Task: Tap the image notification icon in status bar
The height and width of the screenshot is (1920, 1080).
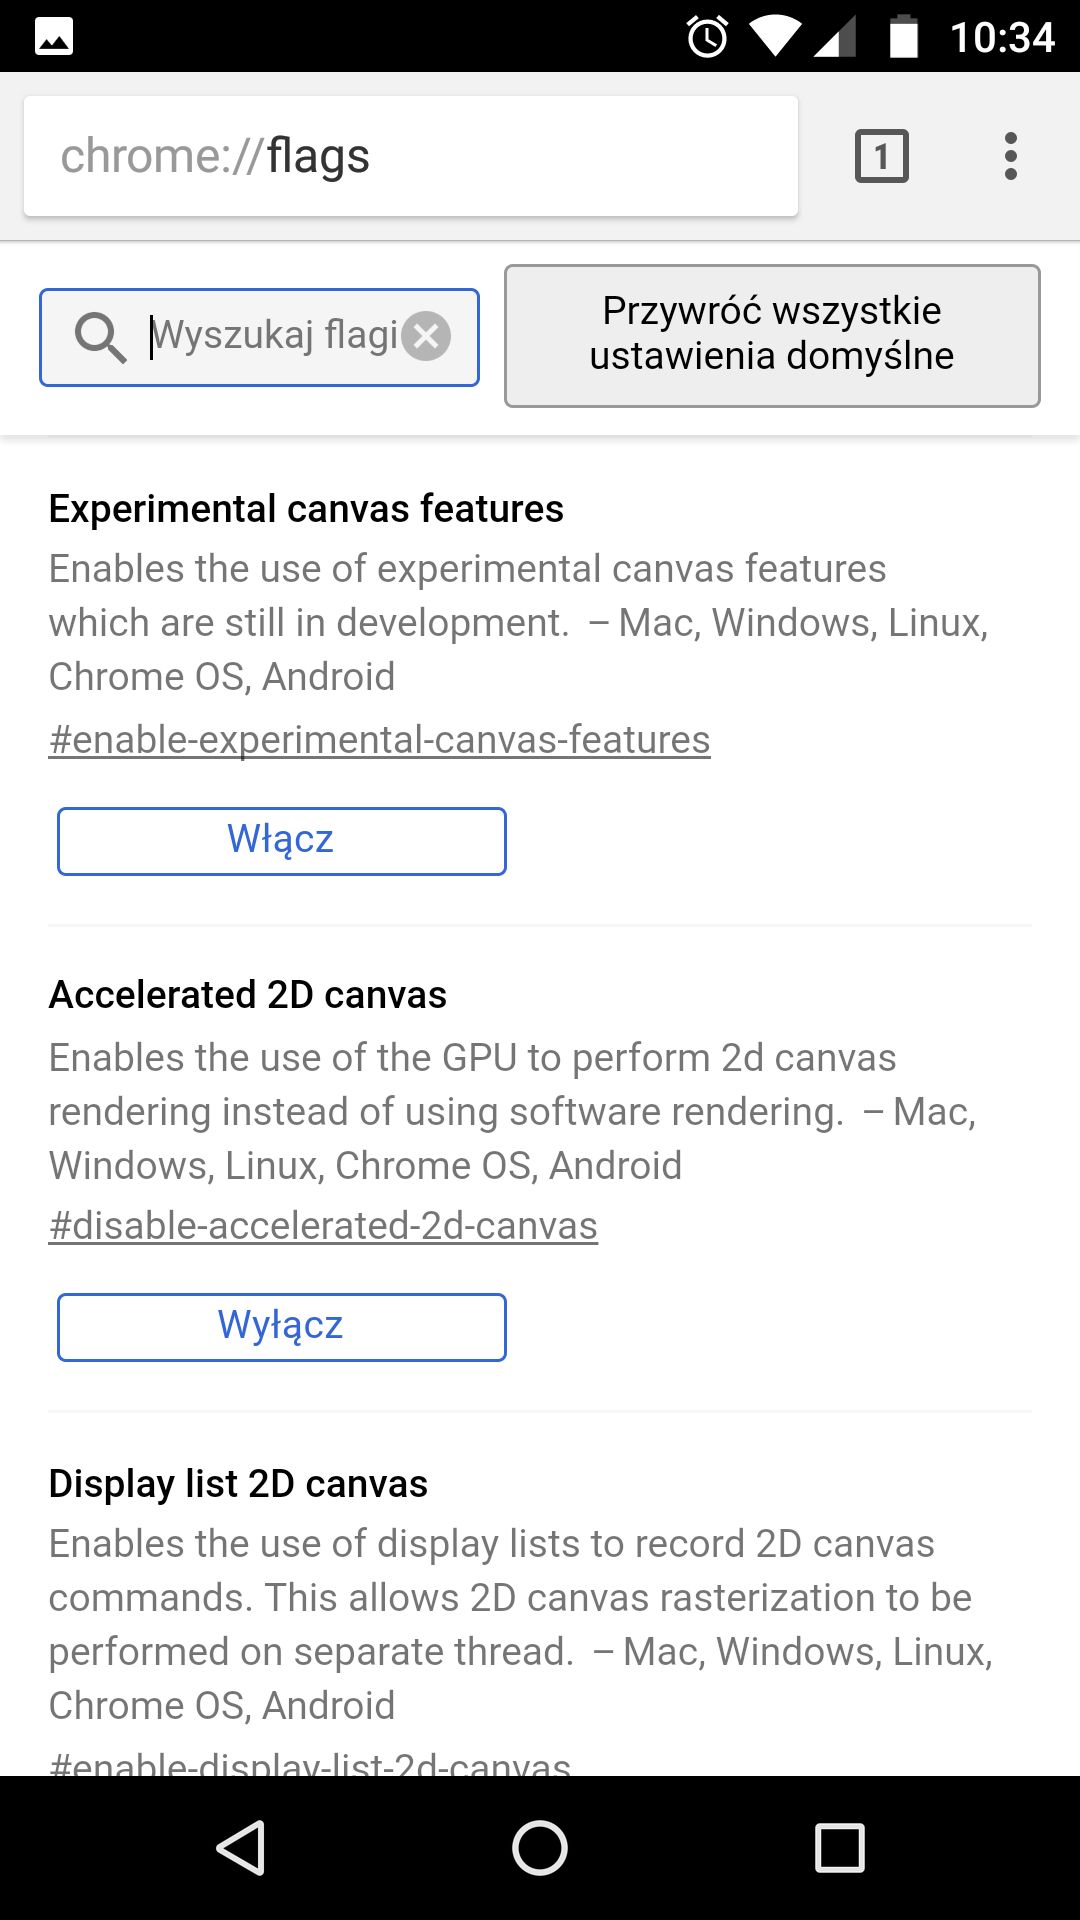Action: click(54, 37)
